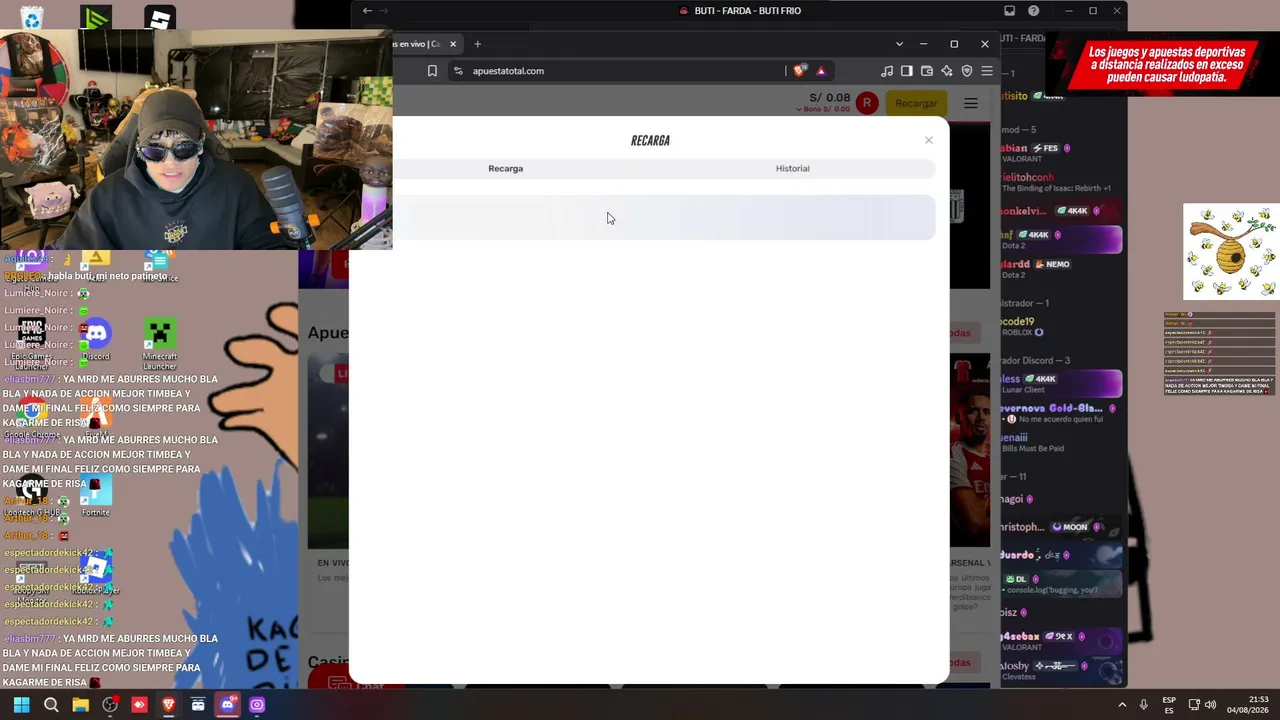Select the member with the MOON tag
The height and width of the screenshot is (720, 1280).
pos(1062,527)
